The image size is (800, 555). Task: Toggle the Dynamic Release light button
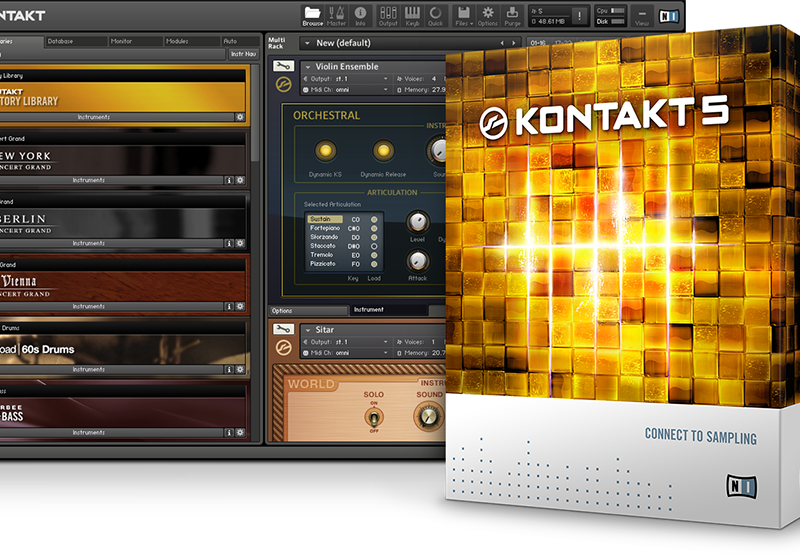(383, 150)
